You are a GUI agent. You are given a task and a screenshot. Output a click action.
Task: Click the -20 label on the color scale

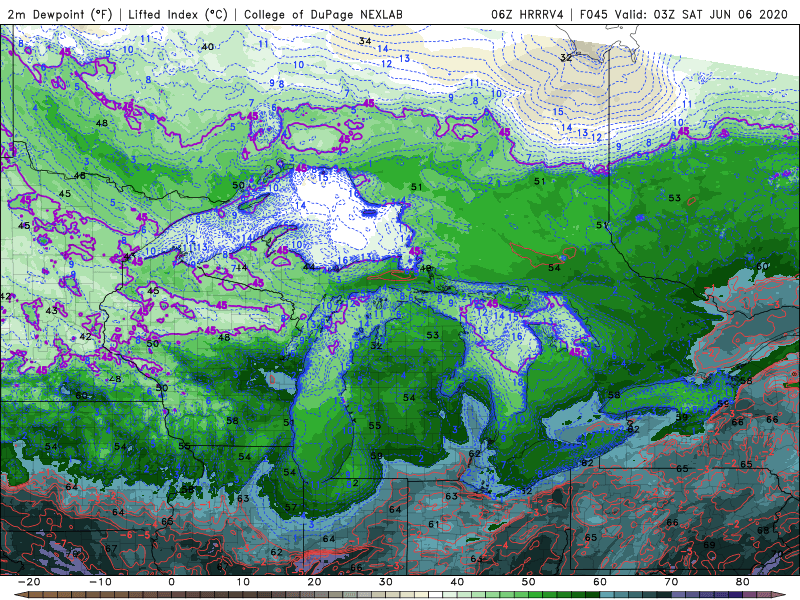point(29,582)
